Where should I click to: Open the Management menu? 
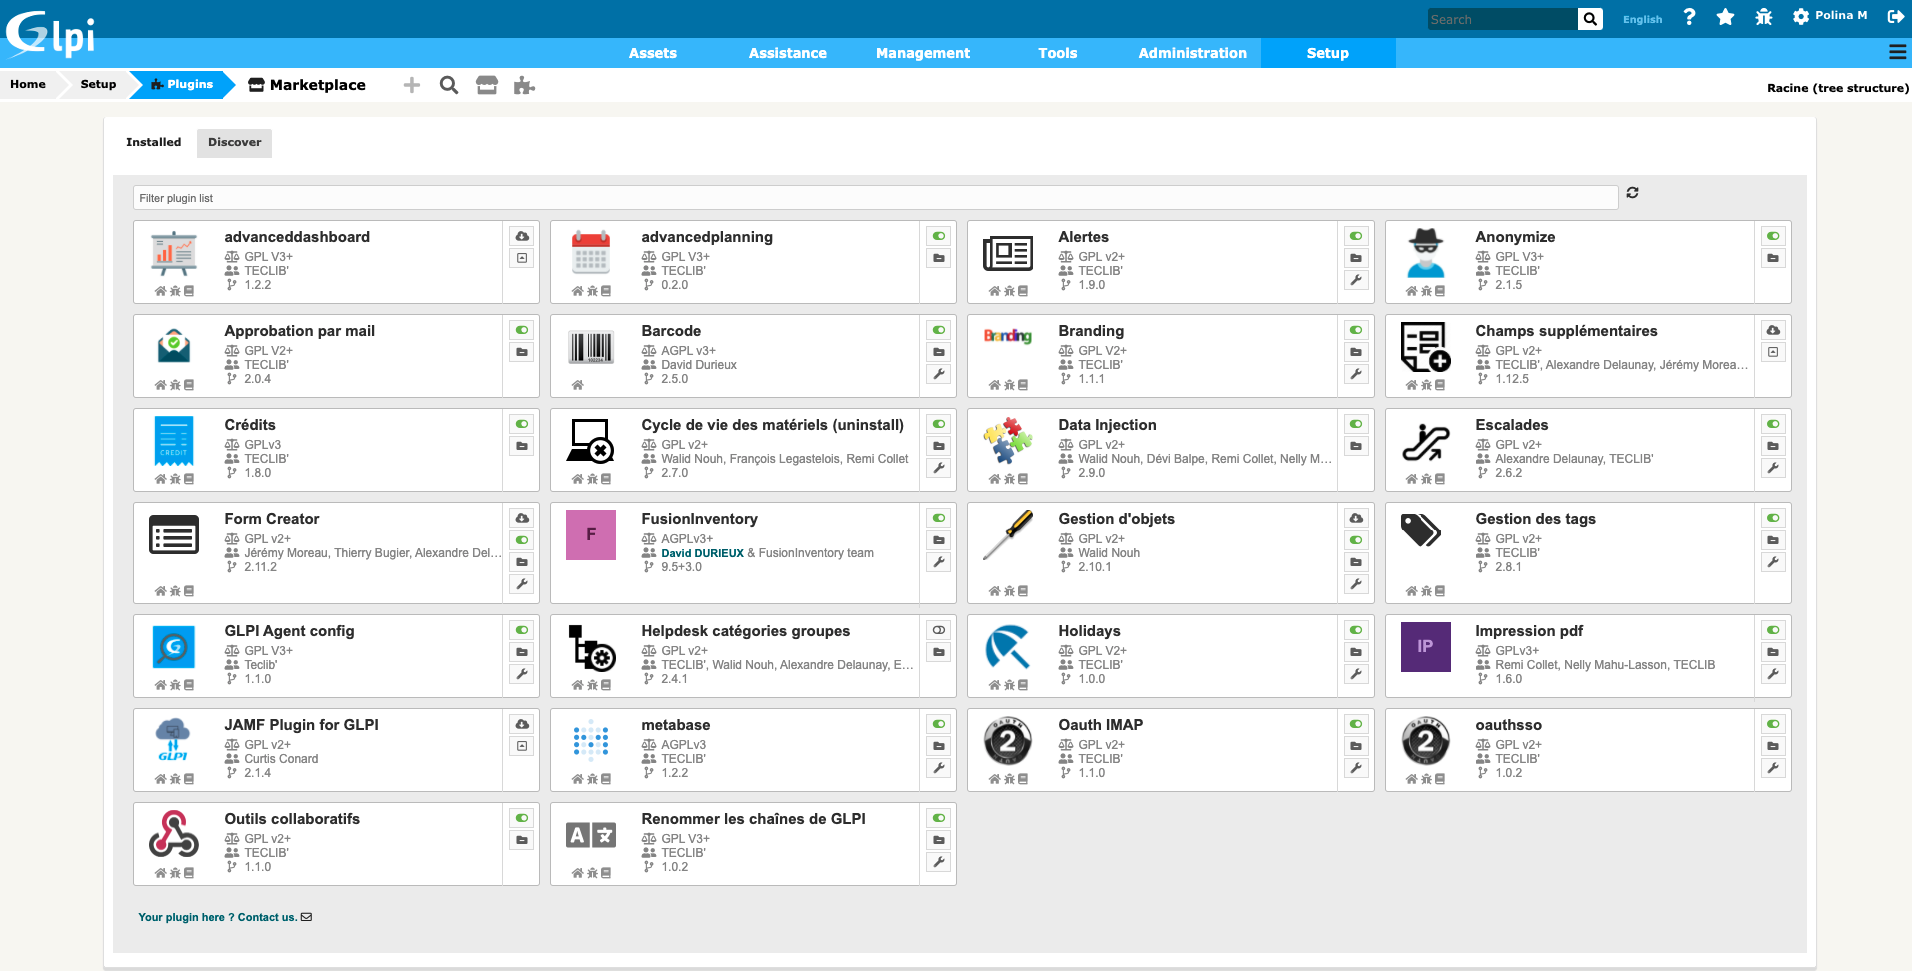(x=923, y=53)
